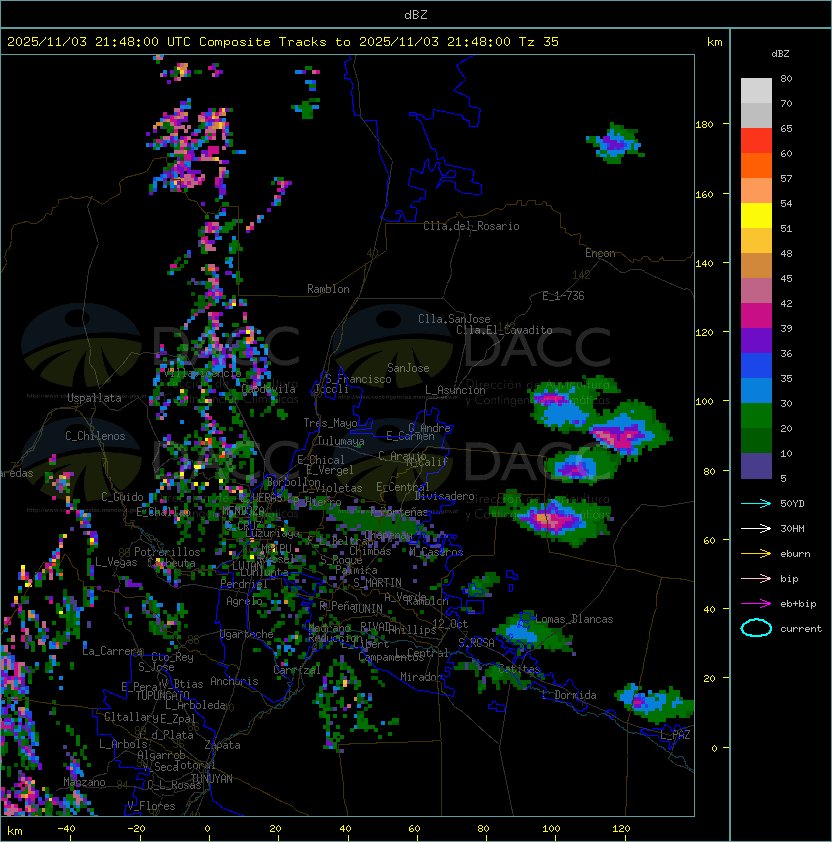Image resolution: width=832 pixels, height=842 pixels.
Task: Click the 'Composite Tracks' header text
Action: (x=263, y=41)
